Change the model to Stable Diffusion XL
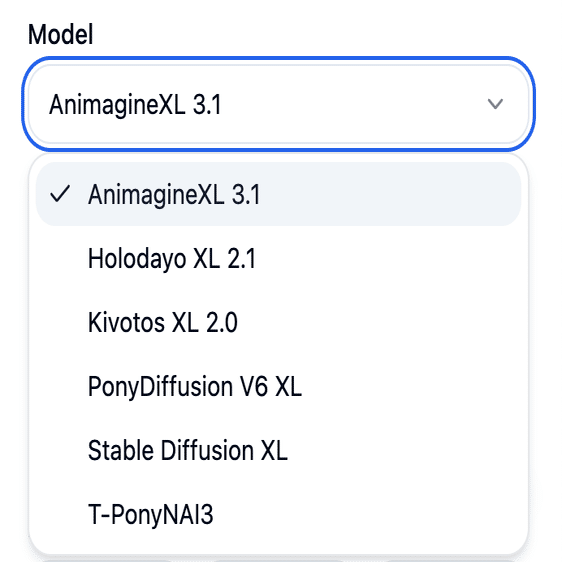The height and width of the screenshot is (562, 562). (x=278, y=450)
